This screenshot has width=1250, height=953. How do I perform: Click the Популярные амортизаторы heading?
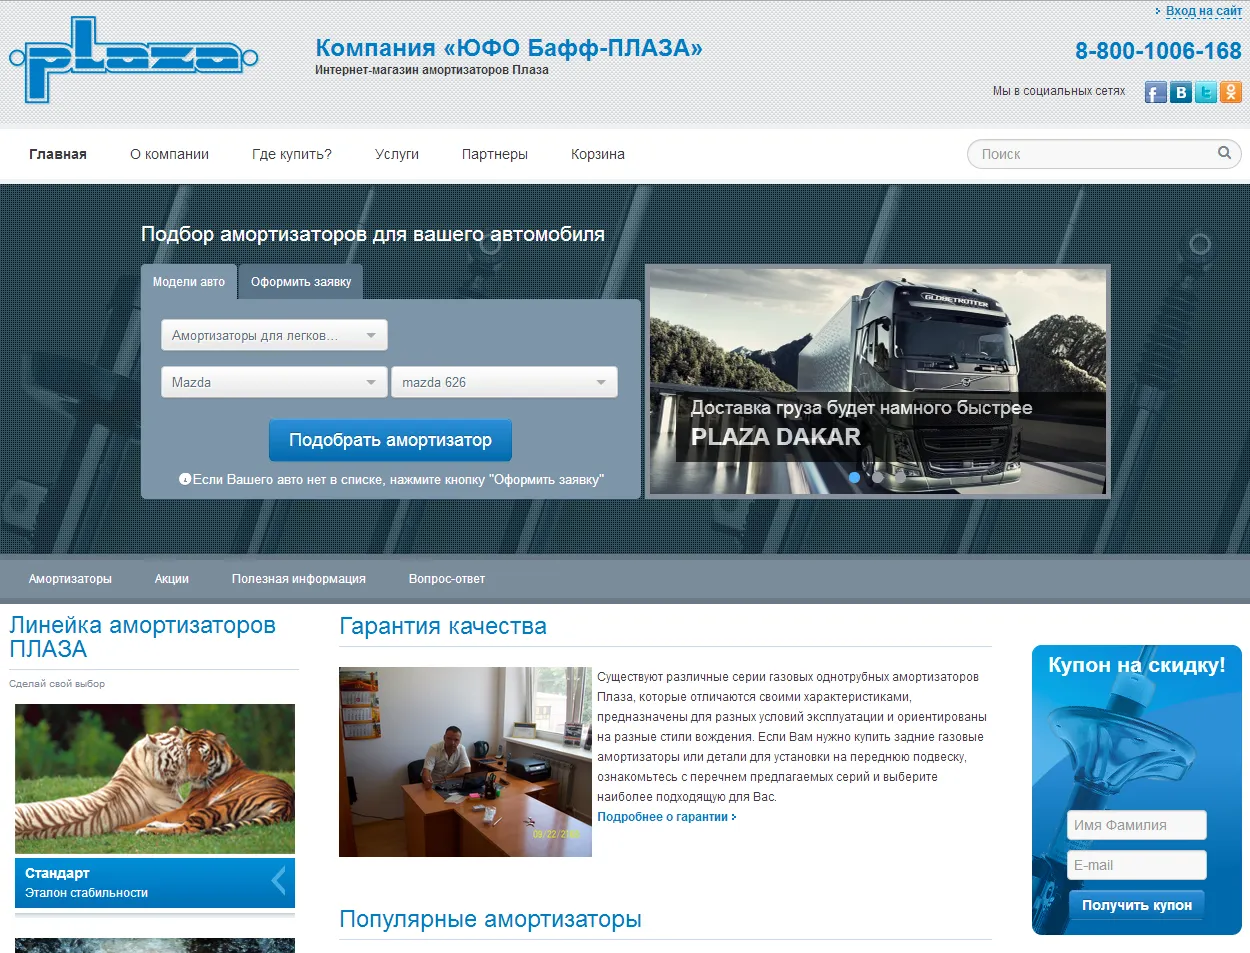coord(490,919)
